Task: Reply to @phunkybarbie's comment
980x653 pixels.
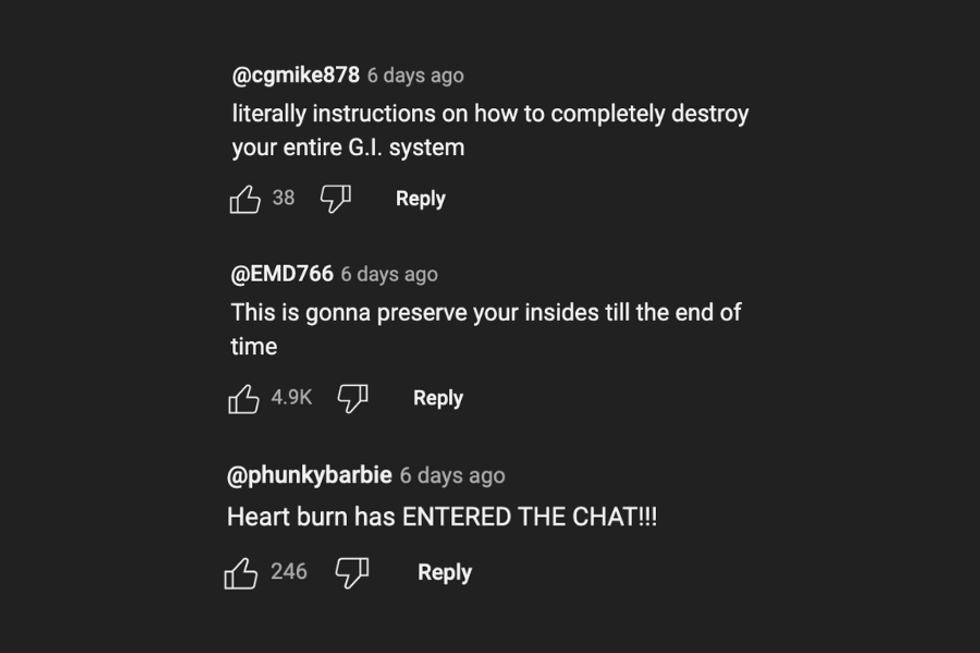Action: 444,573
